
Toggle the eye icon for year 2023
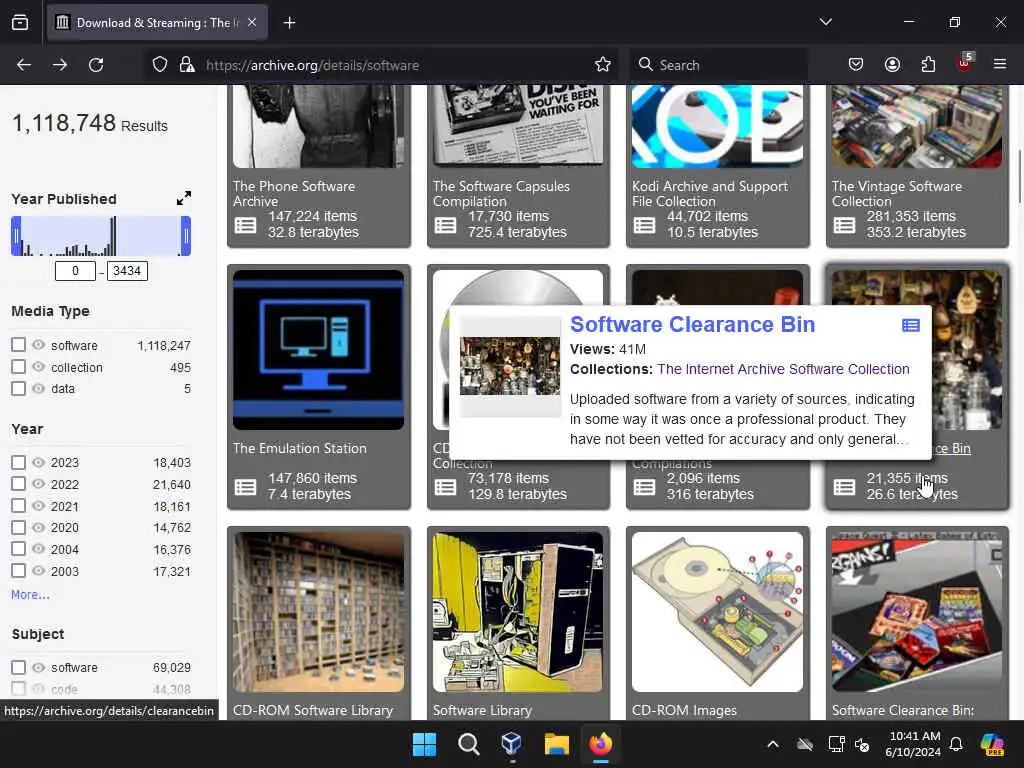click(x=39, y=462)
